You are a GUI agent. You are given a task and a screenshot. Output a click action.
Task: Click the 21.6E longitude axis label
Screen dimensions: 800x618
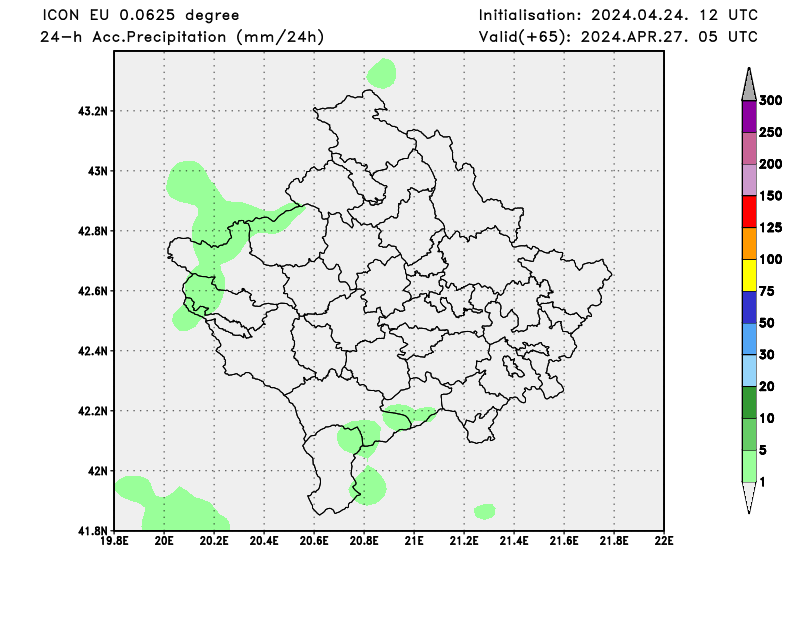pyautogui.click(x=564, y=541)
